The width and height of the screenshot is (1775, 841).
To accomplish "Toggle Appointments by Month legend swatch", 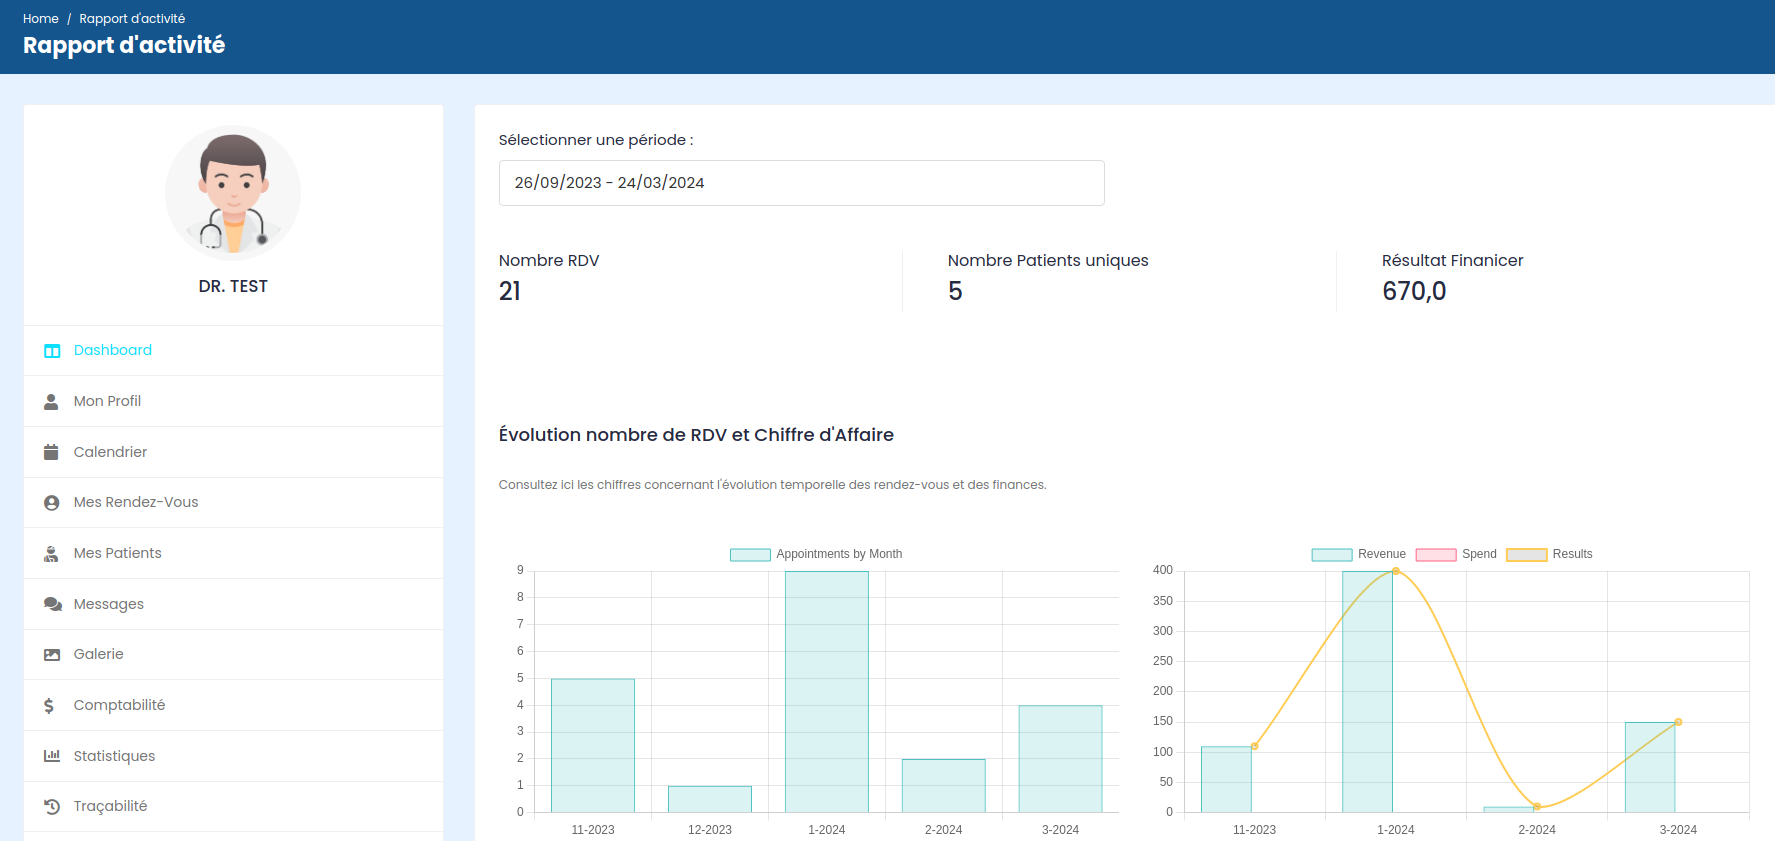I will point(750,554).
